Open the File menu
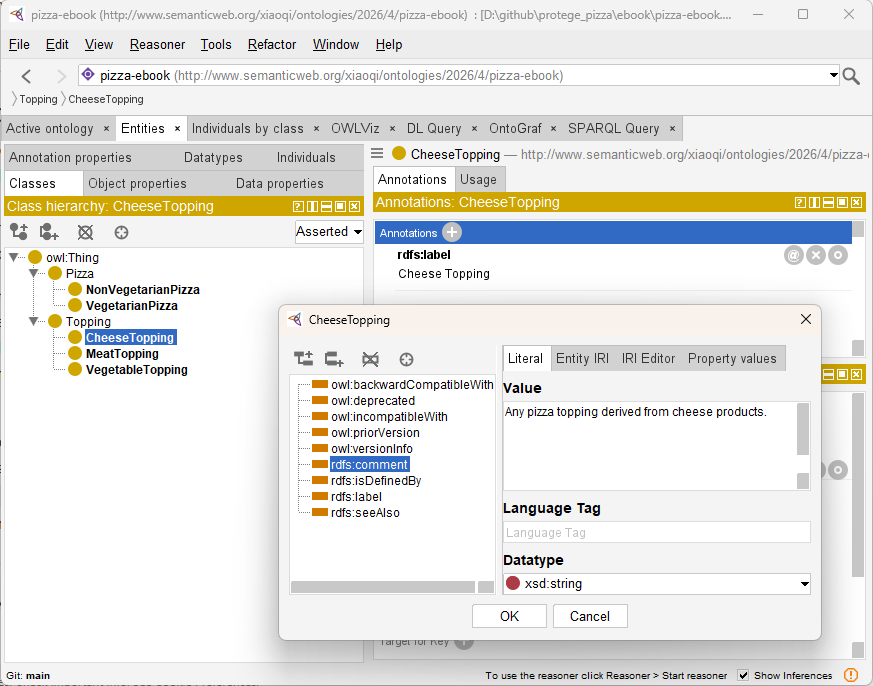This screenshot has width=873, height=686. coord(19,45)
